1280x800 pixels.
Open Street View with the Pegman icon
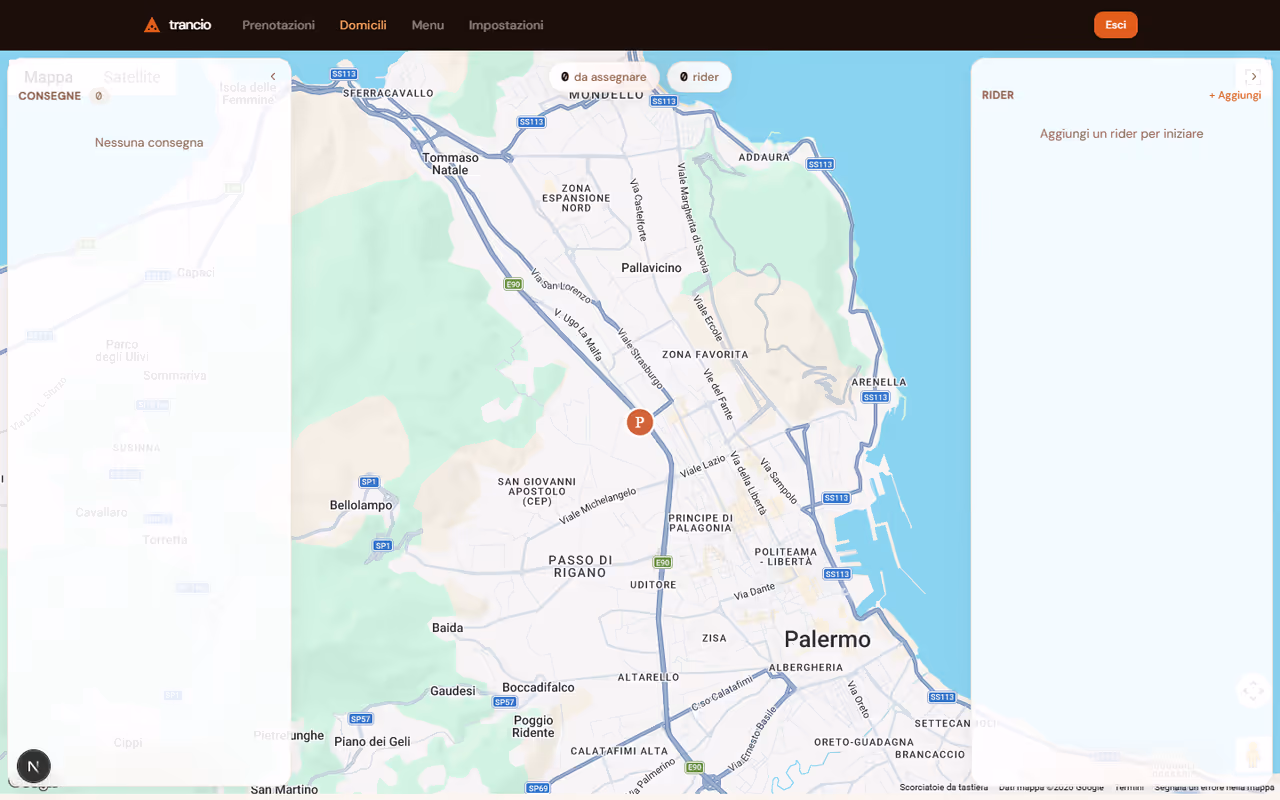point(1252,755)
